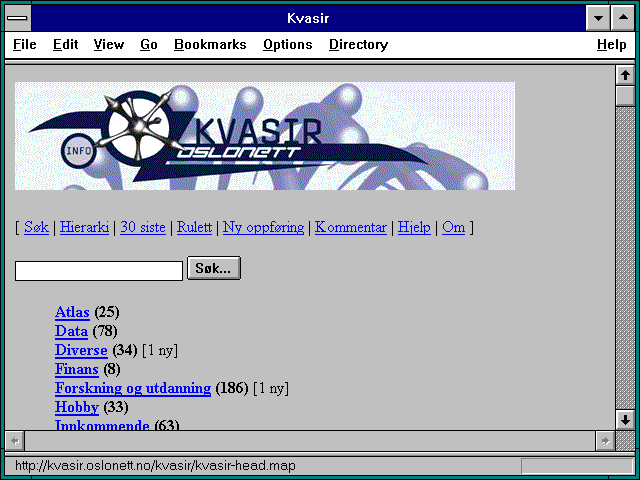The width and height of the screenshot is (640, 480).
Task: Click horizontal scrollbar right arrow
Action: tap(605, 441)
